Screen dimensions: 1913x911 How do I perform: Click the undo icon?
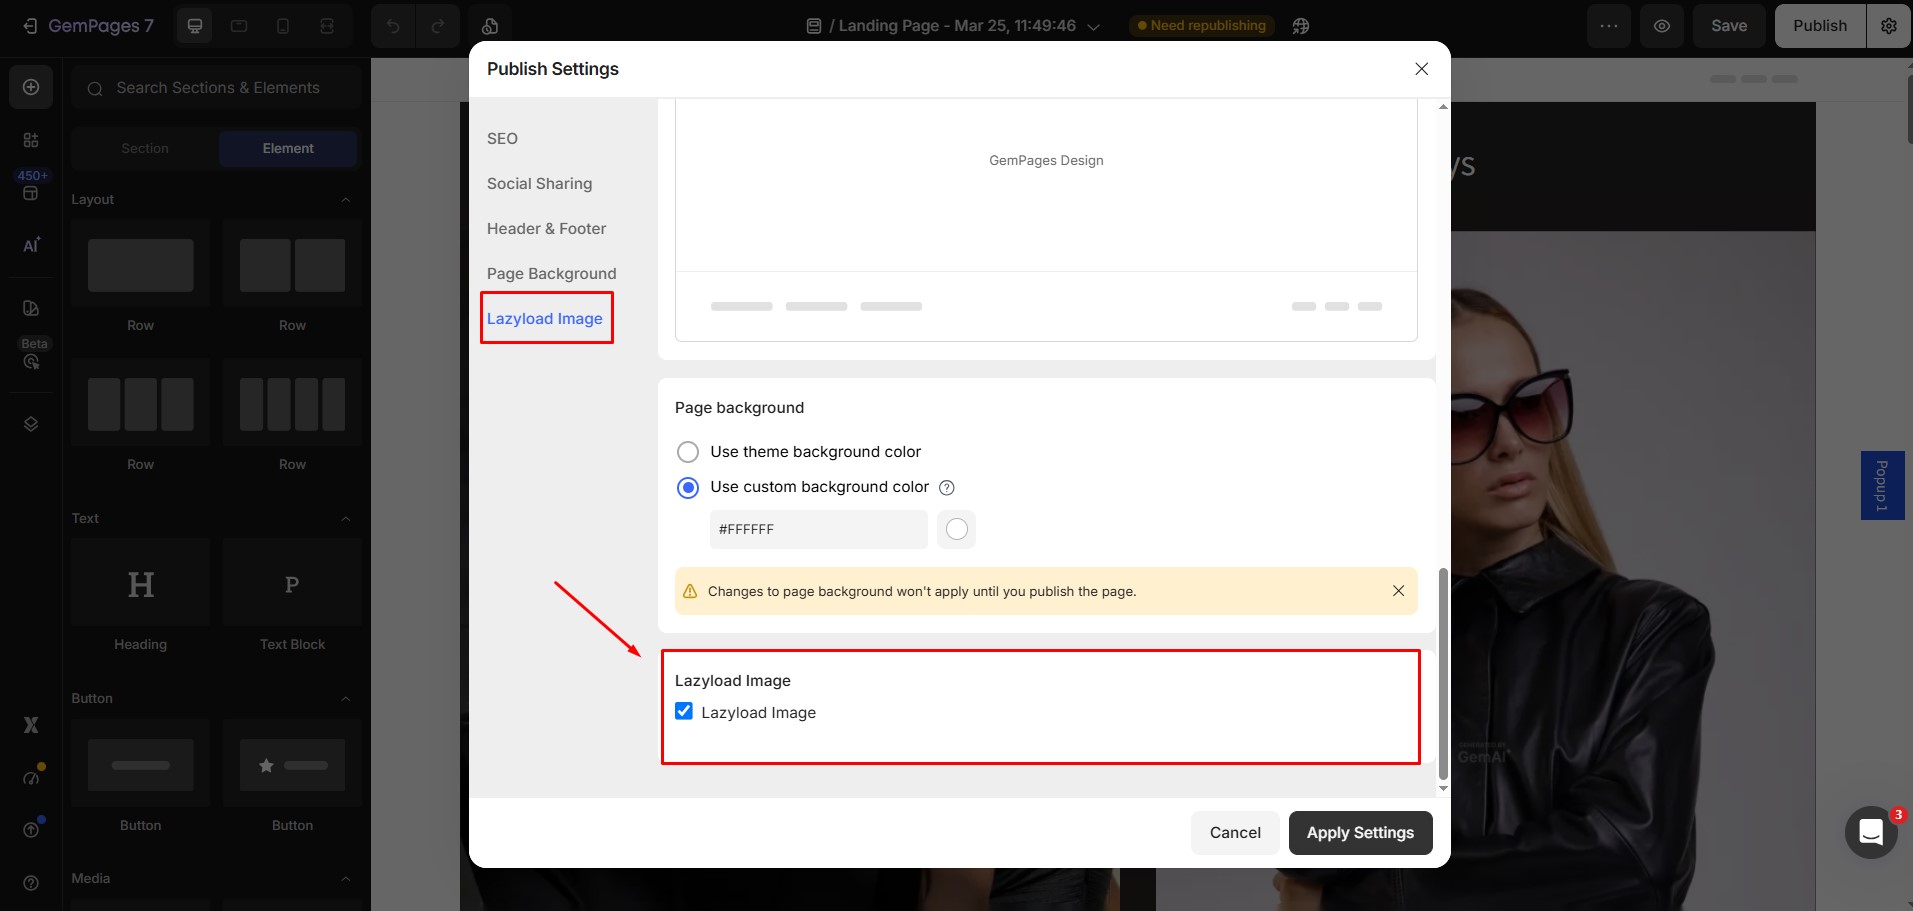click(x=393, y=26)
